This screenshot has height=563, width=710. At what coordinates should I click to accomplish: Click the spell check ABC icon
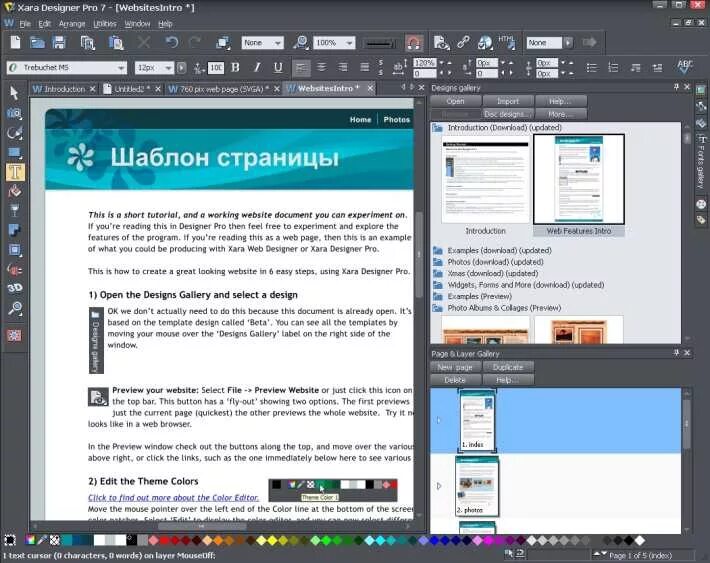pyautogui.click(x=684, y=67)
